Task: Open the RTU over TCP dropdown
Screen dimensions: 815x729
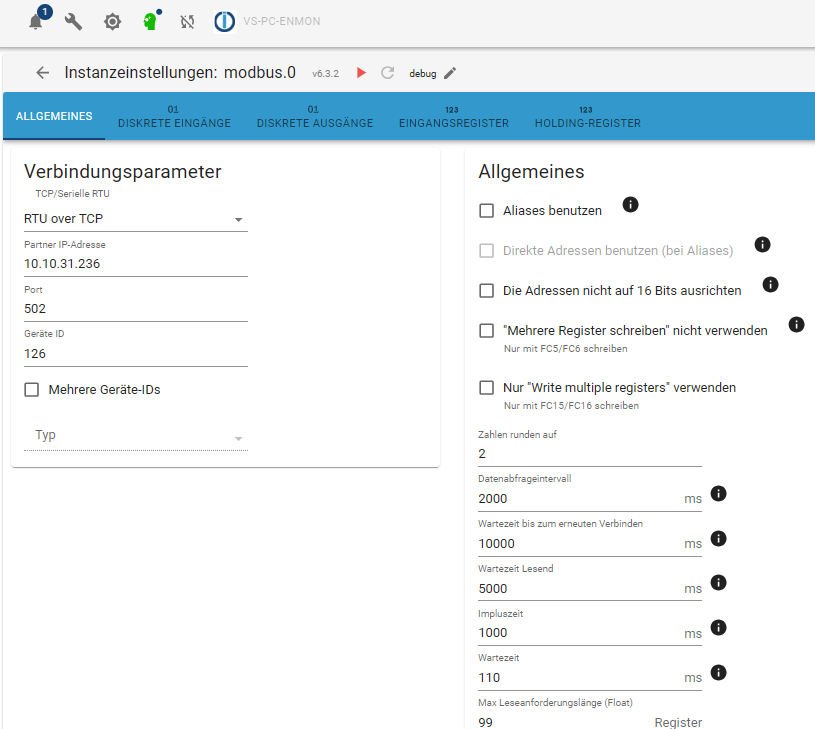Action: click(135, 219)
